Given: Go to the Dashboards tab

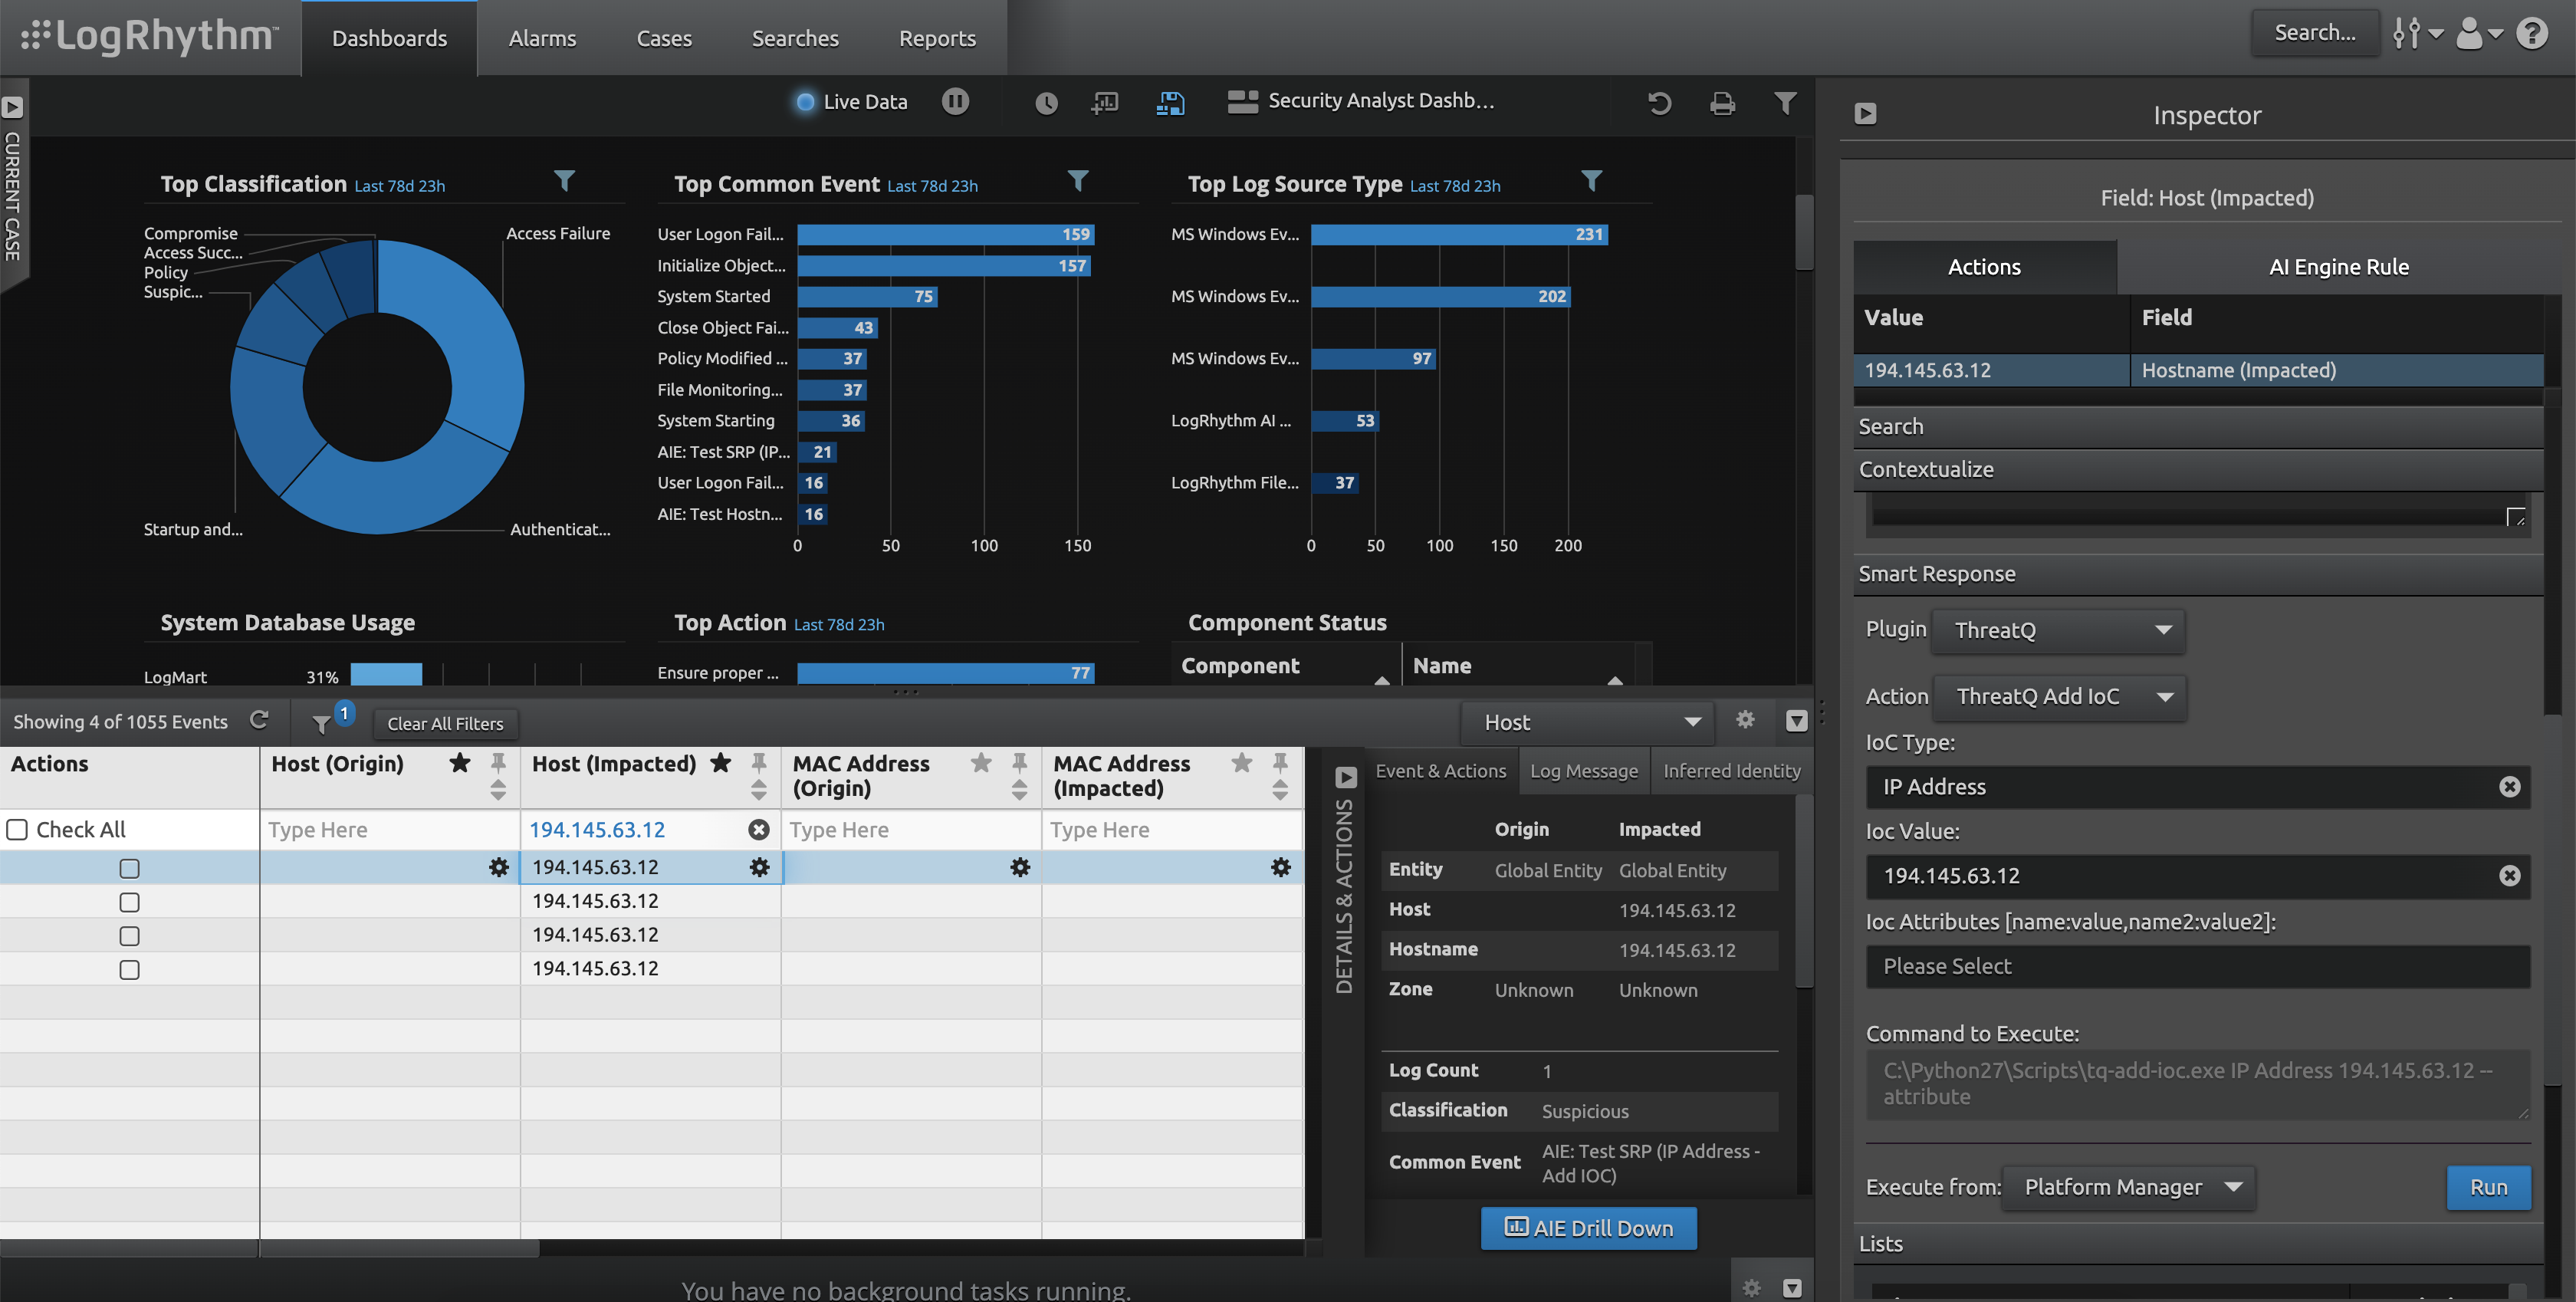Looking at the screenshot, I should tap(389, 38).
